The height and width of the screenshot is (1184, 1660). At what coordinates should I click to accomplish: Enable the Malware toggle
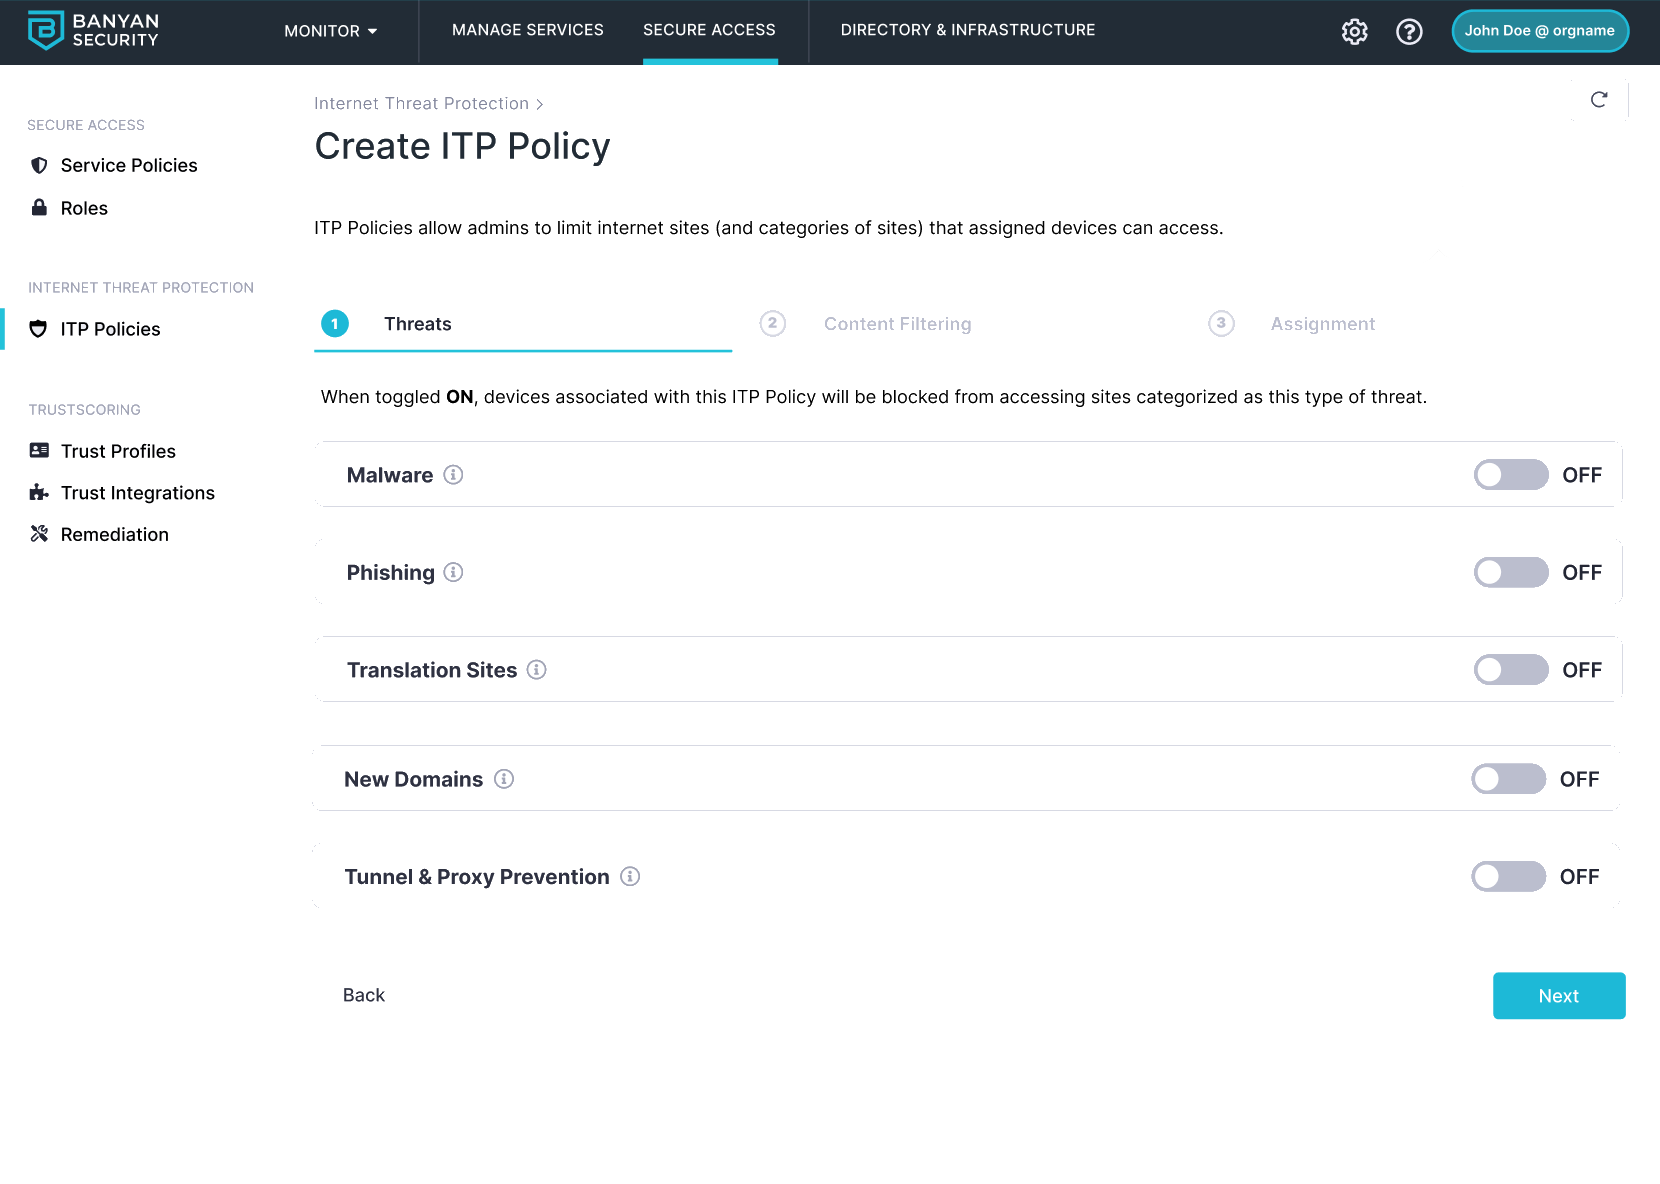pos(1510,475)
